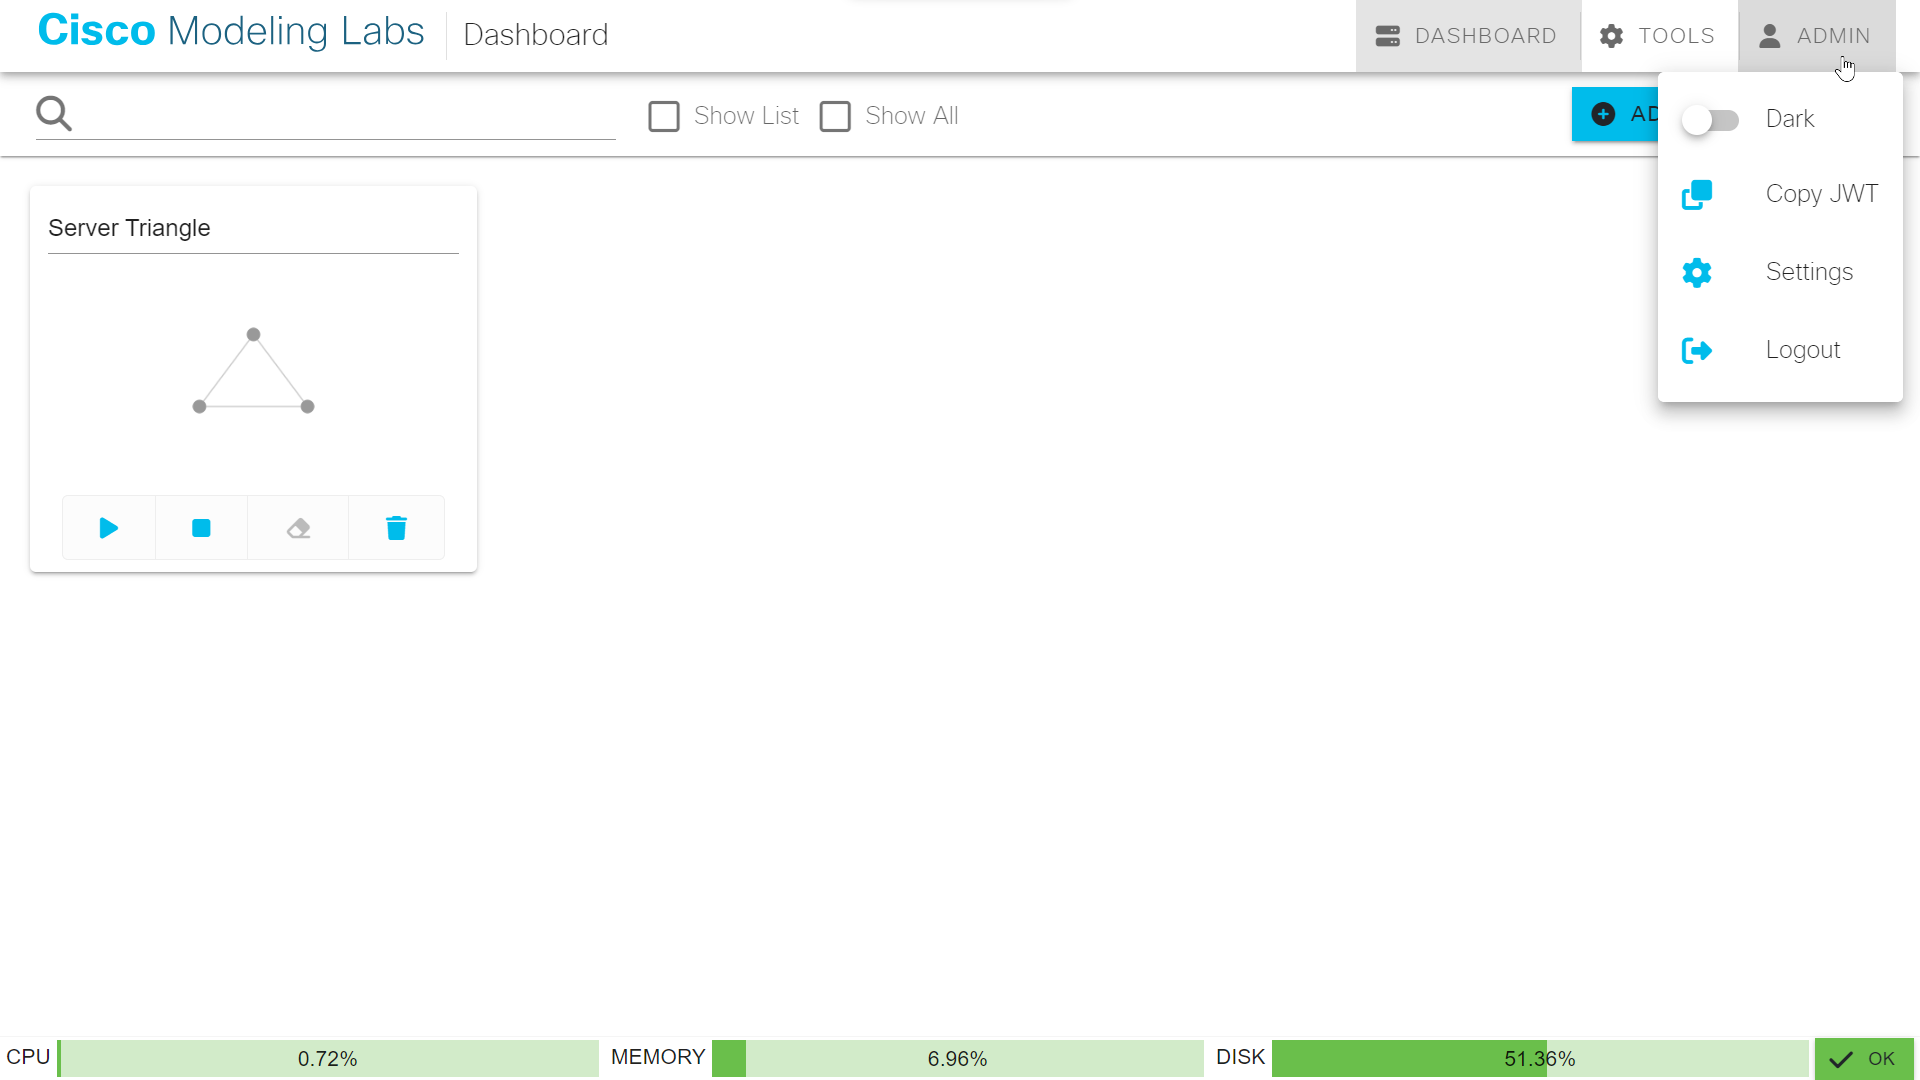
Task: Stop the Server Triangle lab
Action: (201, 528)
